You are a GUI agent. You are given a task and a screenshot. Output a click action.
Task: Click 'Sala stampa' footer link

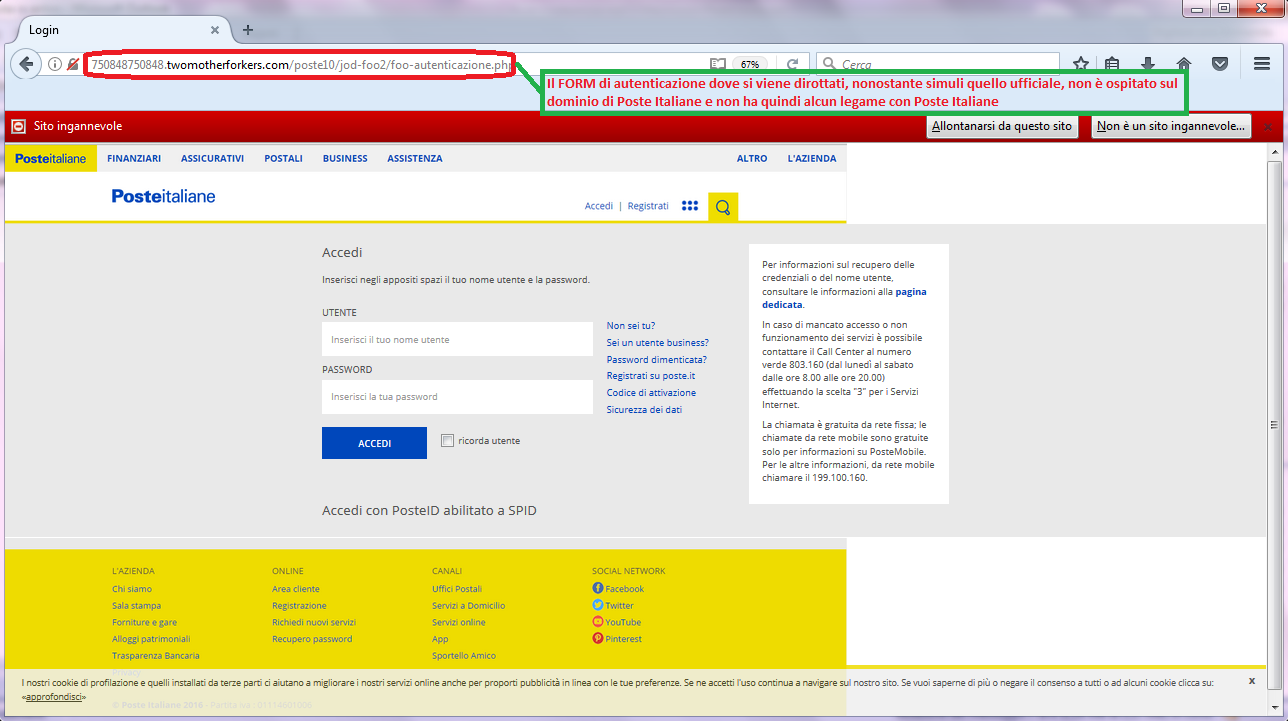point(136,606)
